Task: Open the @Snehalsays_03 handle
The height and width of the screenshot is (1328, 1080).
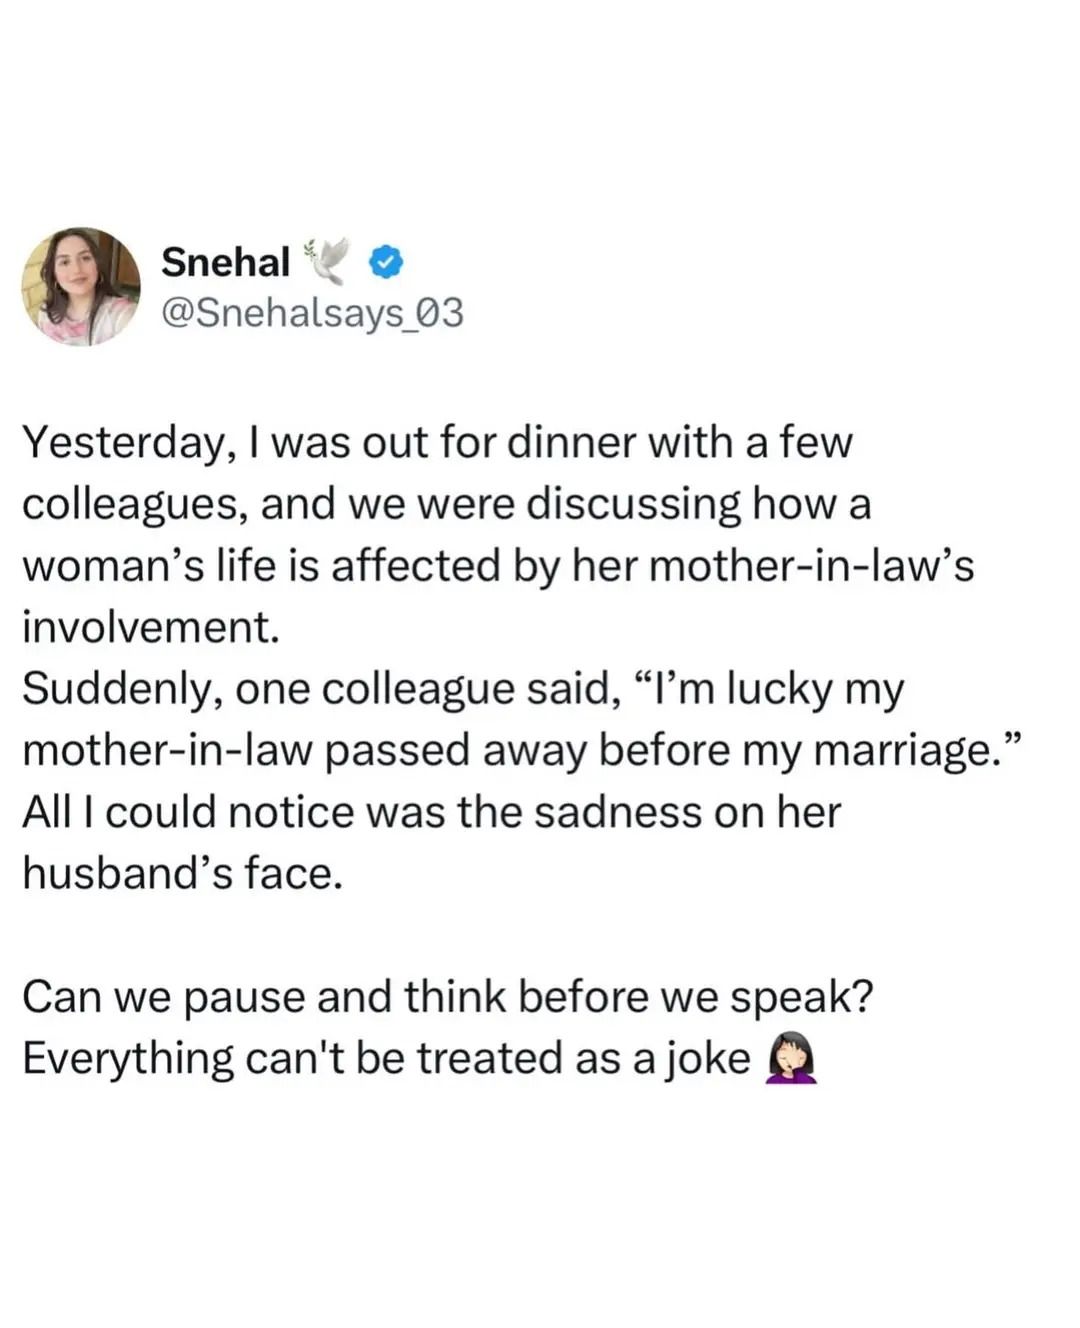Action: tap(312, 314)
